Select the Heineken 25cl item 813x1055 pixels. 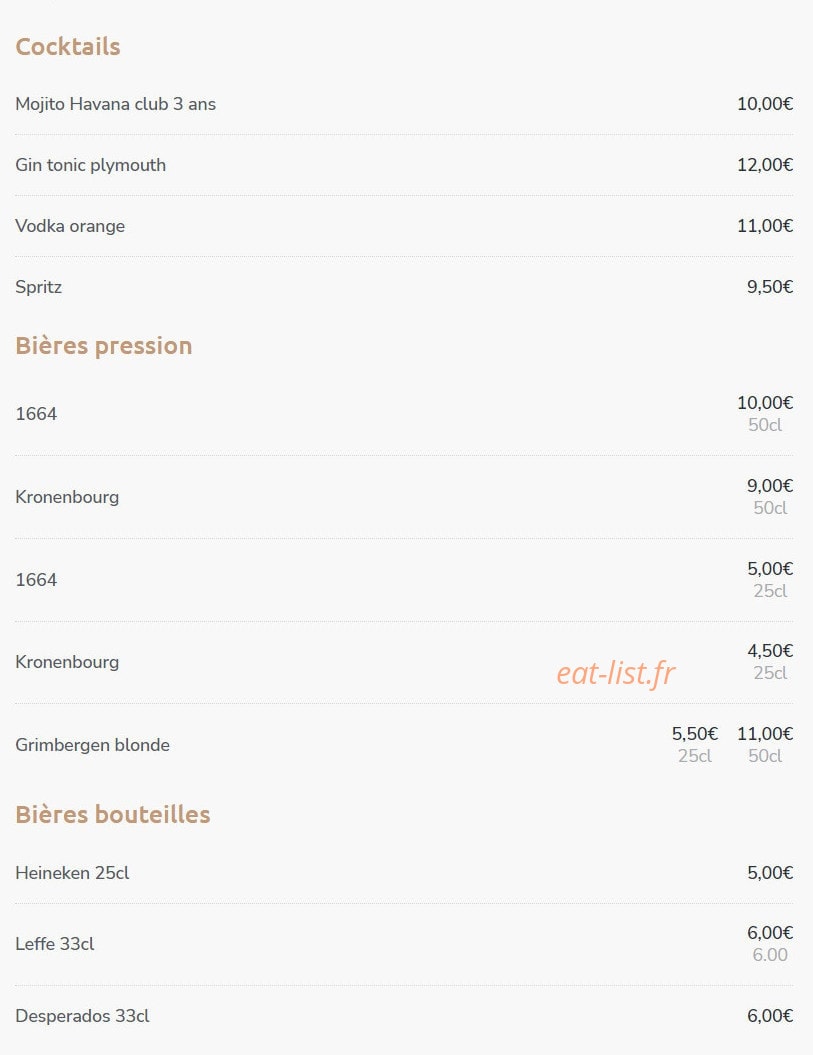(x=72, y=873)
